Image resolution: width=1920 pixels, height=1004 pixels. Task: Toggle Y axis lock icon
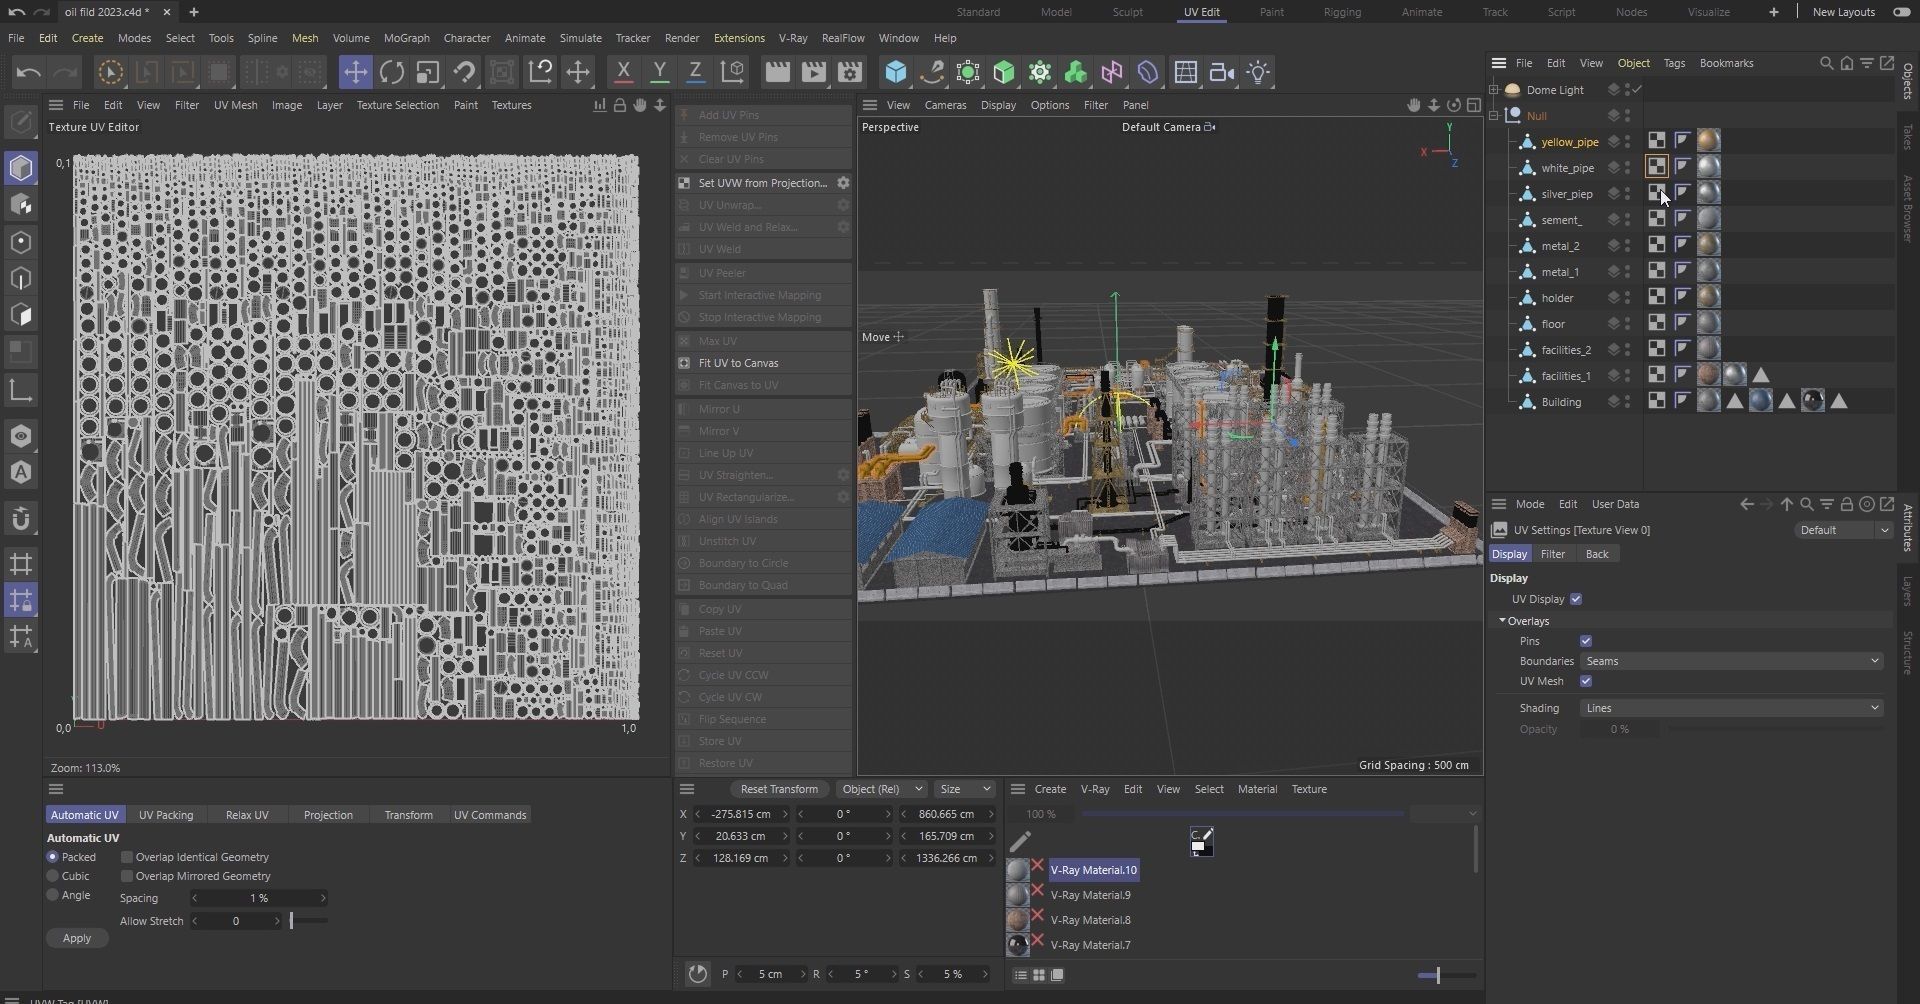pos(659,72)
